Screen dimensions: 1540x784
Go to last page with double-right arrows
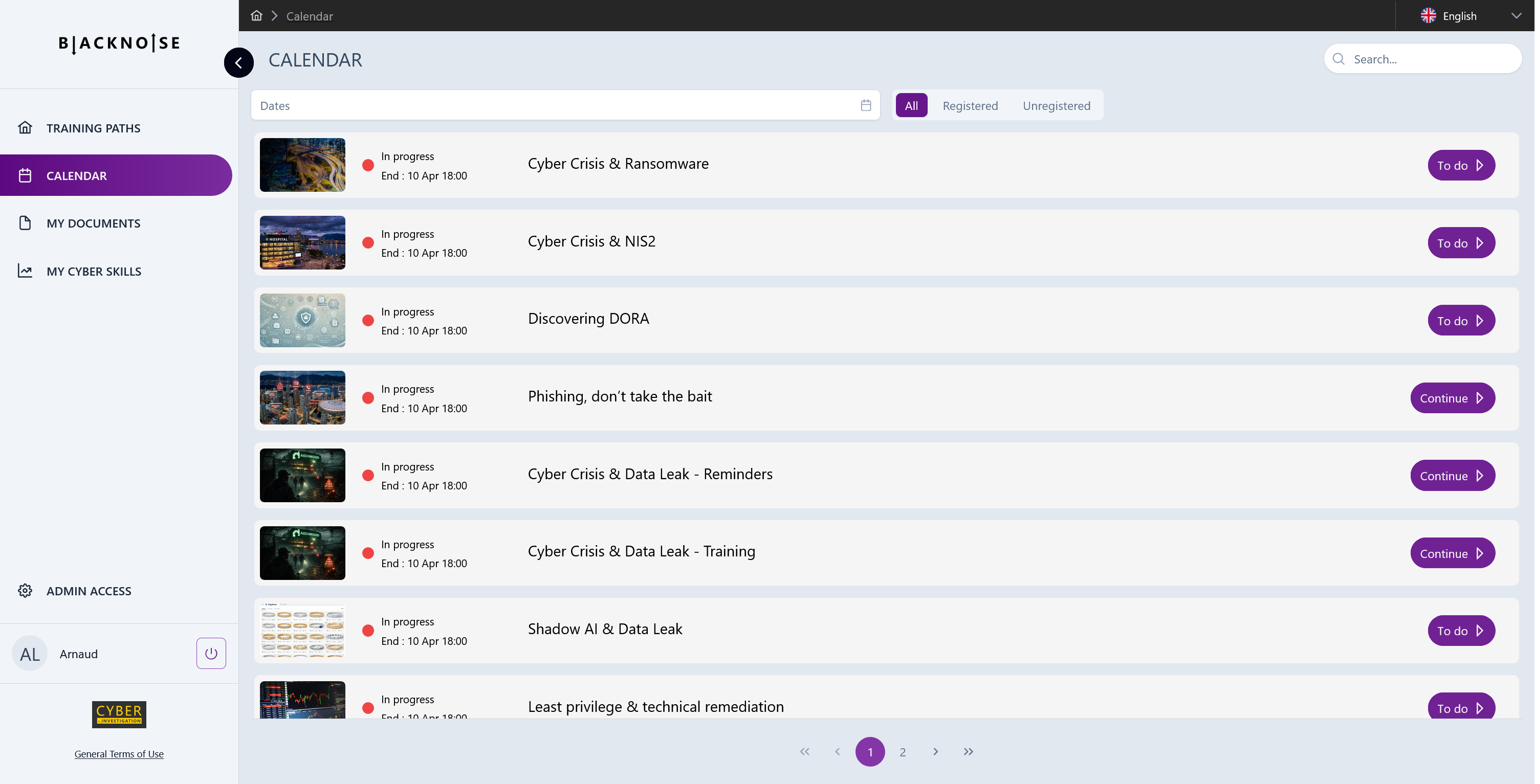pyautogui.click(x=968, y=752)
